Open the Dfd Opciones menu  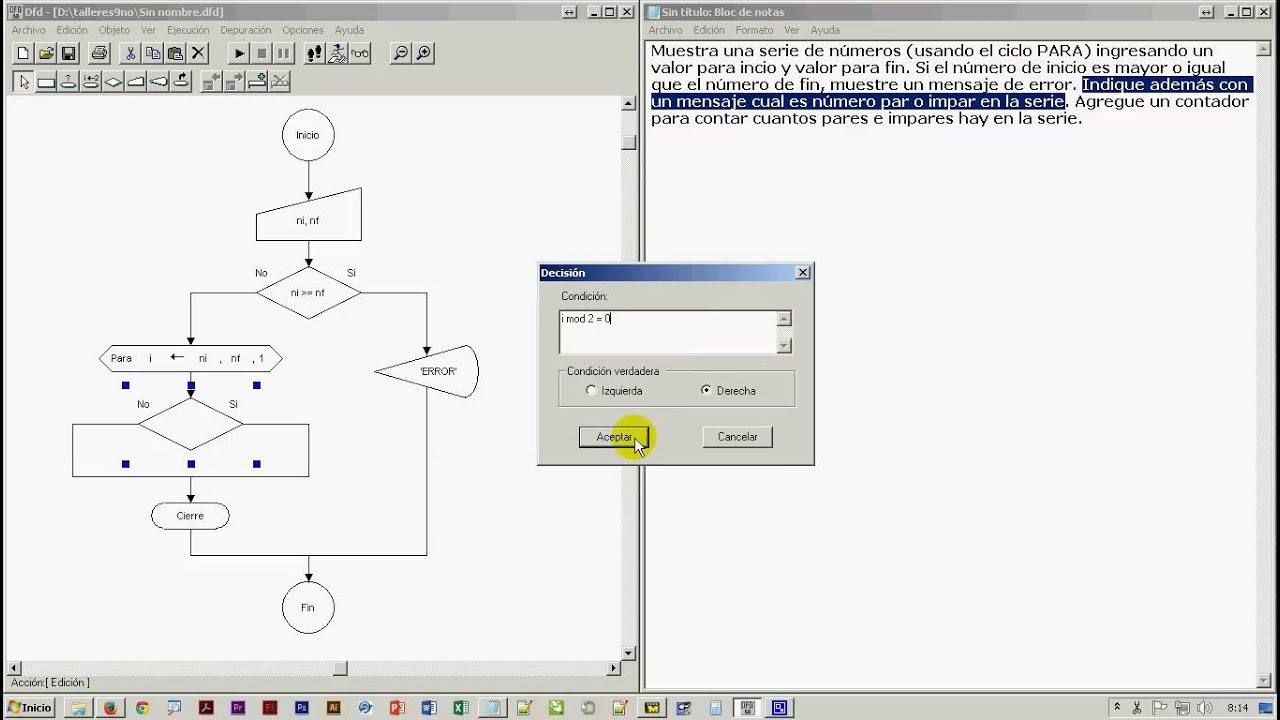[x=303, y=30]
